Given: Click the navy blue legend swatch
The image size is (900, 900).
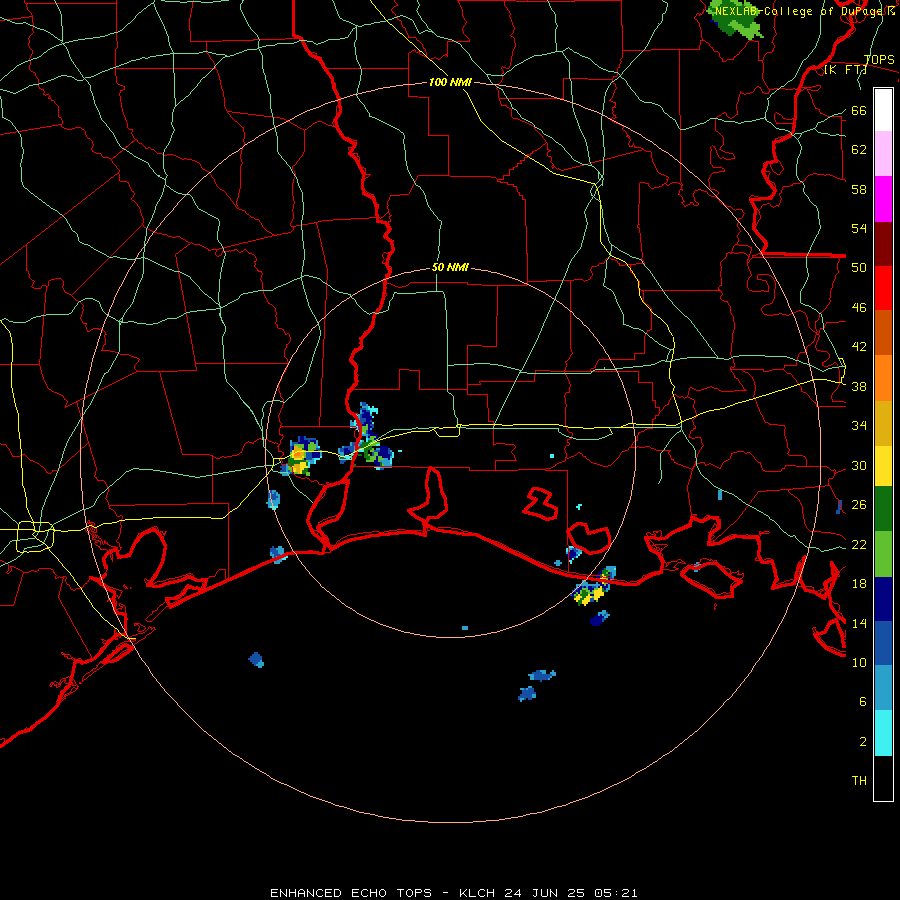Looking at the screenshot, I should (x=883, y=599).
